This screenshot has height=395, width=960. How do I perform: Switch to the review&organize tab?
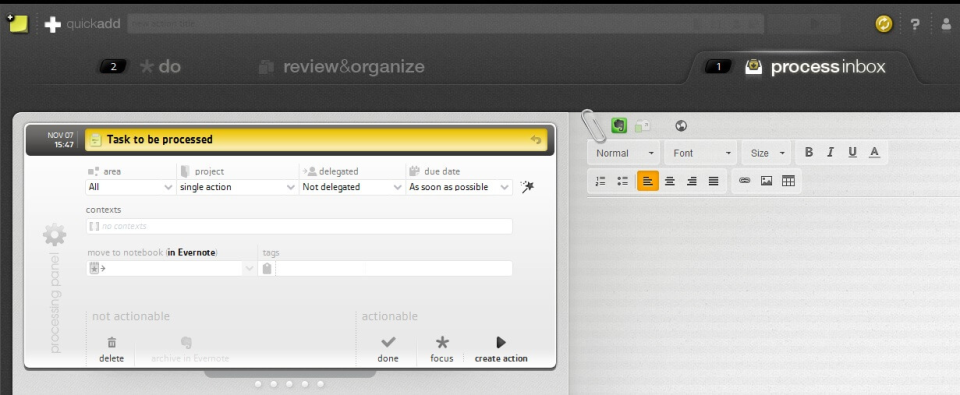(x=342, y=67)
